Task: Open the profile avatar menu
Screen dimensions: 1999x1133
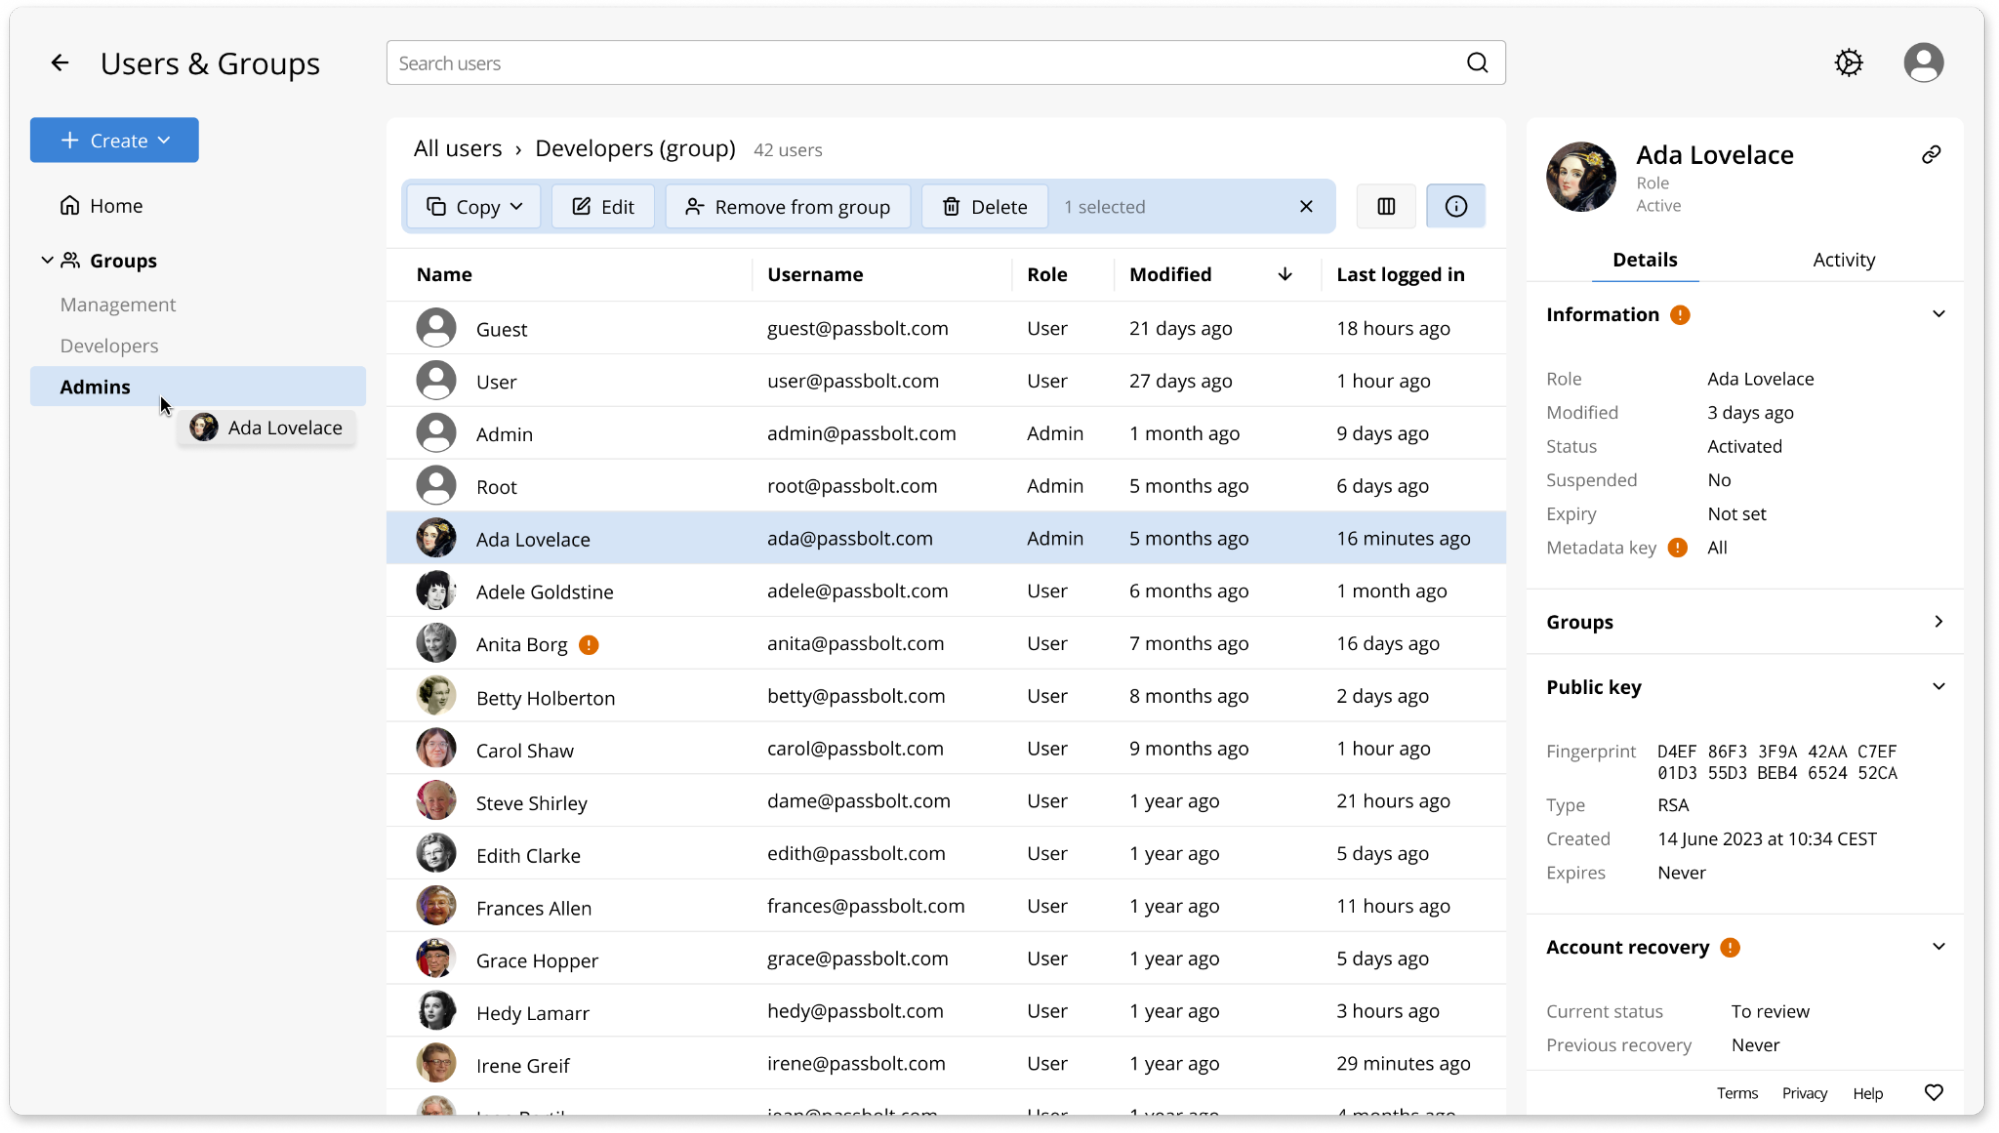Action: coord(1923,63)
